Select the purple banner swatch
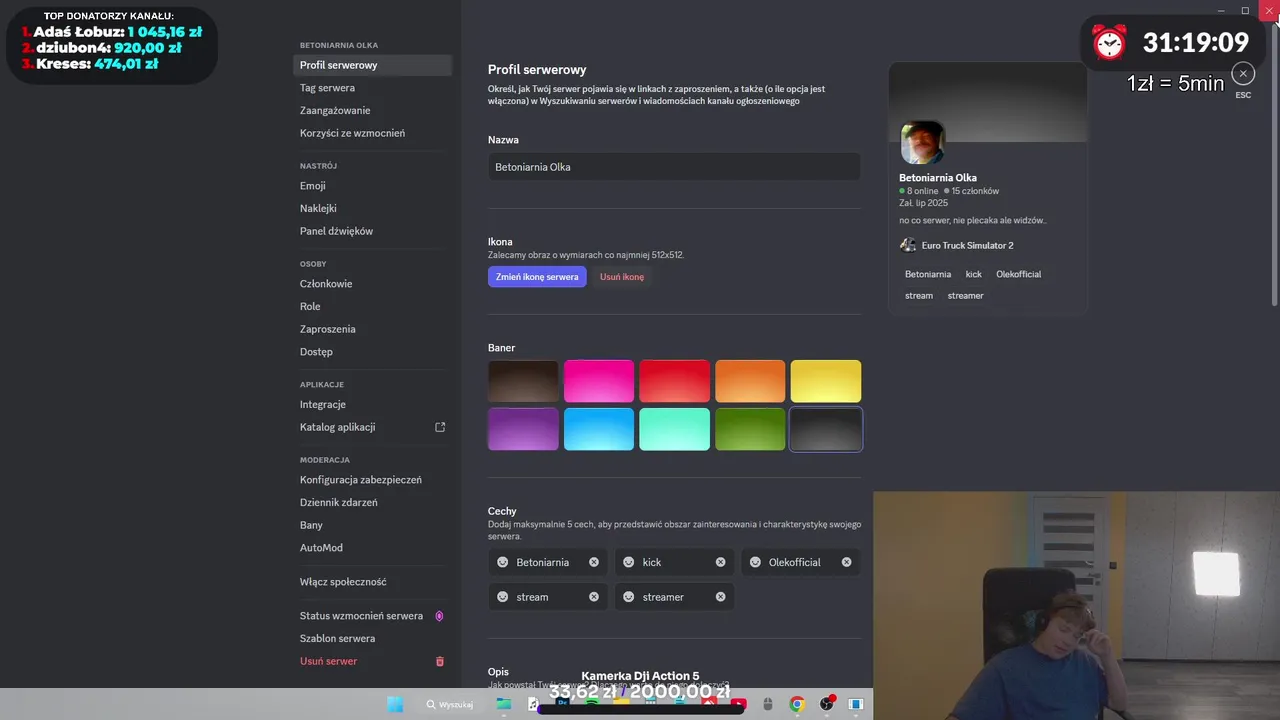The image size is (1280, 720). point(523,429)
